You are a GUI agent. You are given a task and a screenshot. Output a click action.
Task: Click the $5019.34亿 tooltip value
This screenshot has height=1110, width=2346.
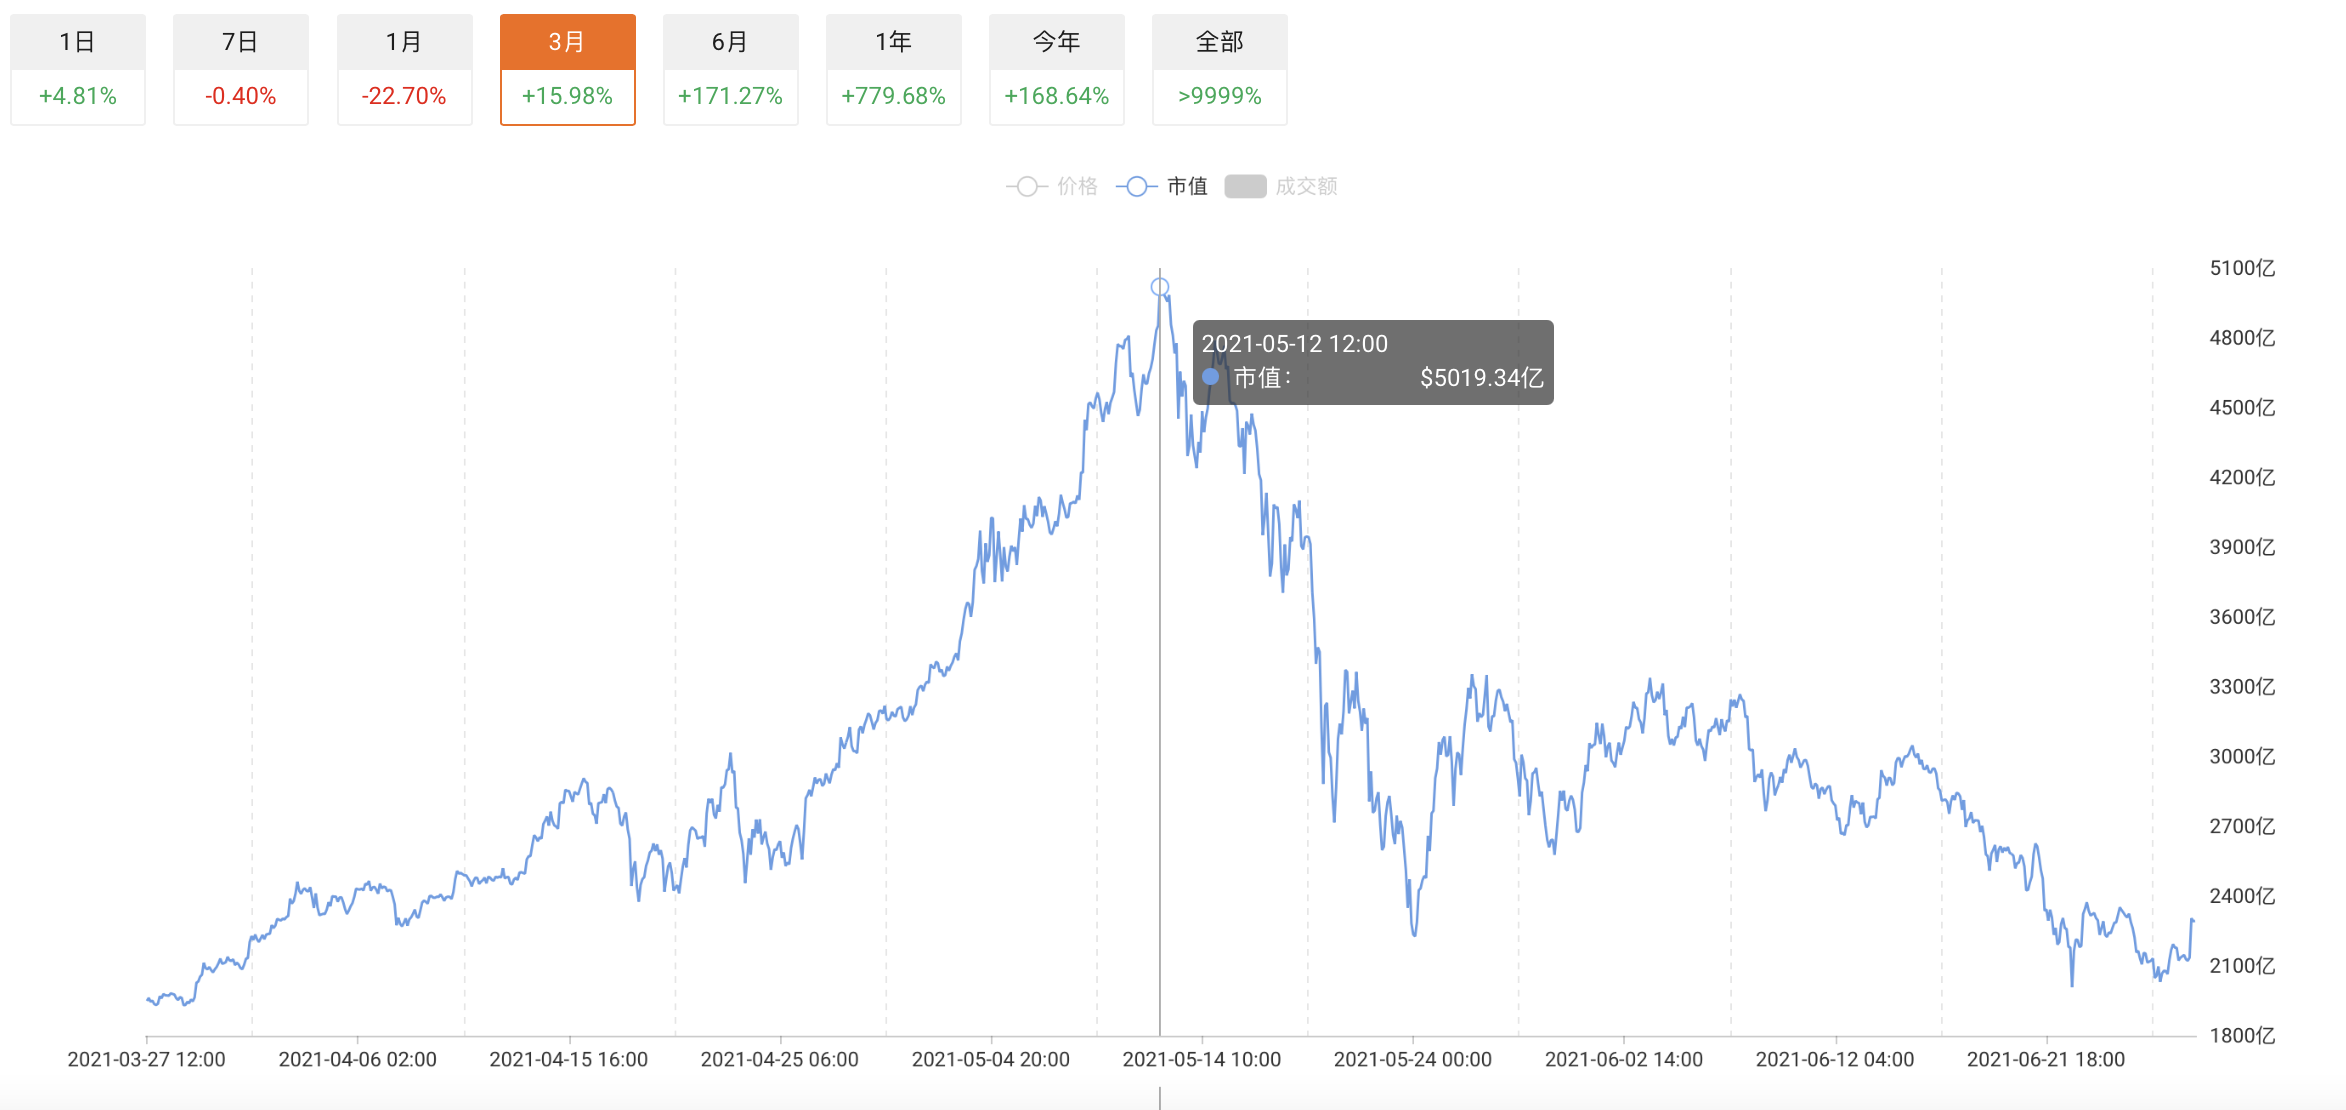pos(1481,378)
